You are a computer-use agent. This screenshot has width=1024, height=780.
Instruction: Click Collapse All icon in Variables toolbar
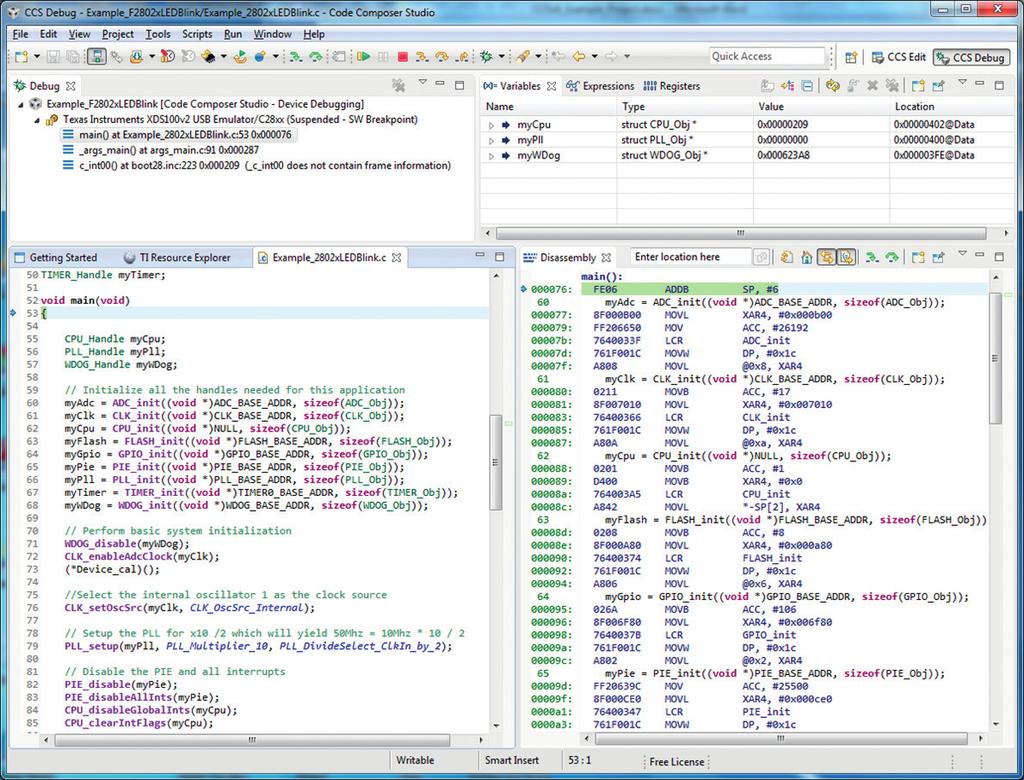807,86
